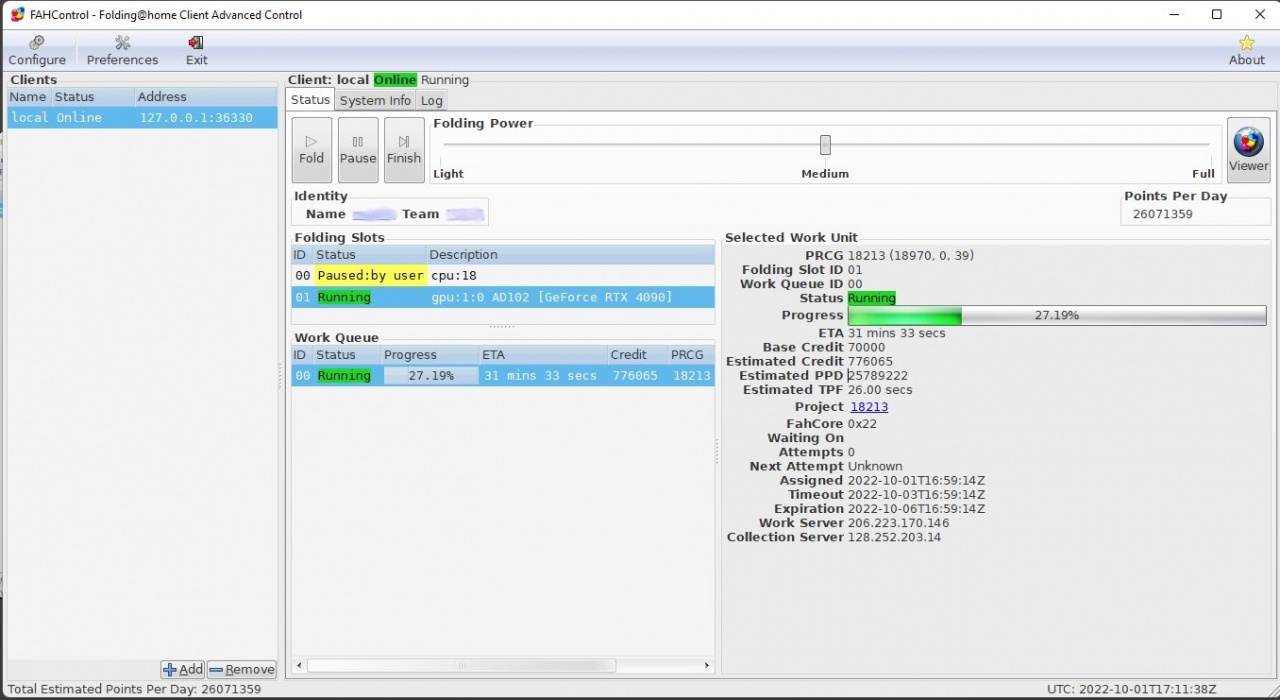Screen dimensions: 1280x700
Task: Click the Folding Power slider handle
Action: coord(825,145)
